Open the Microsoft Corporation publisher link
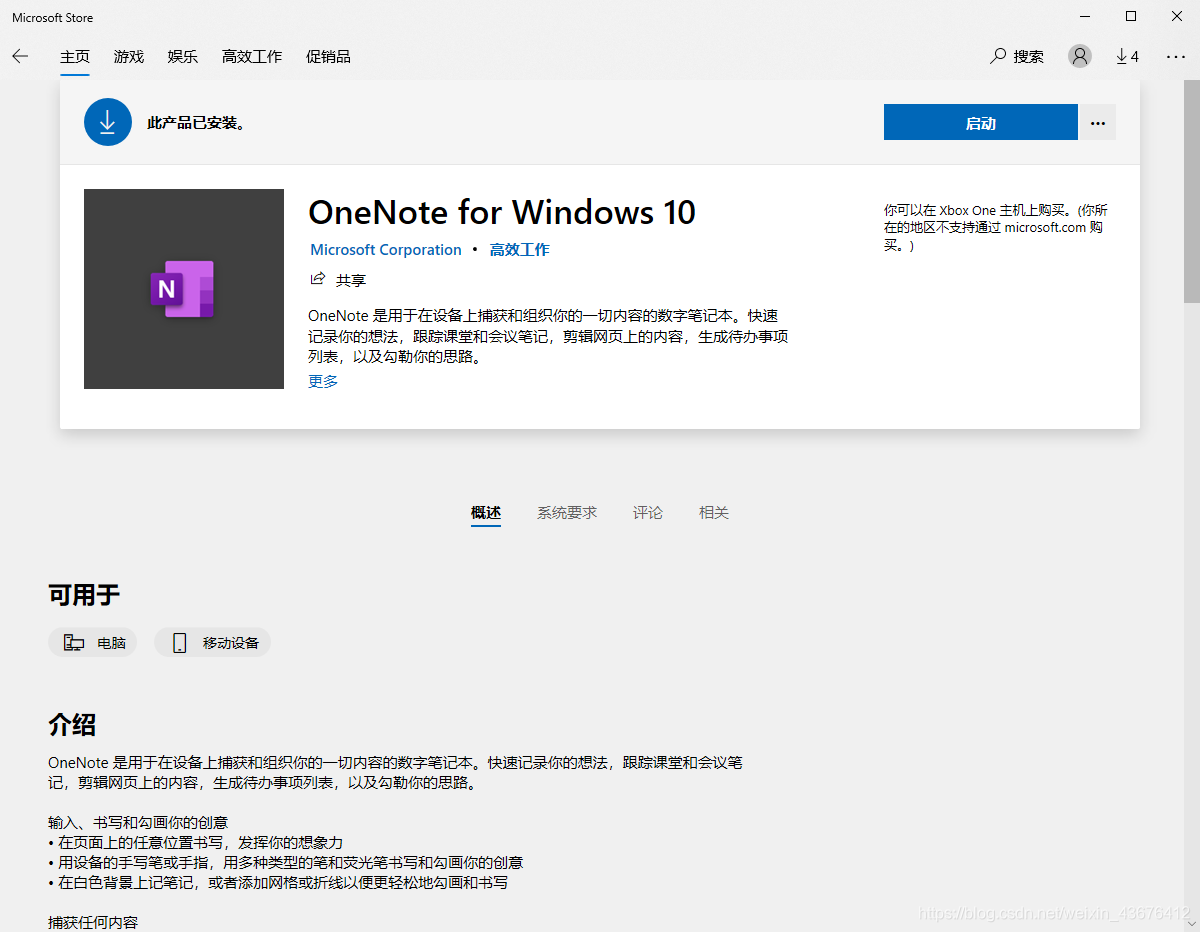 386,250
